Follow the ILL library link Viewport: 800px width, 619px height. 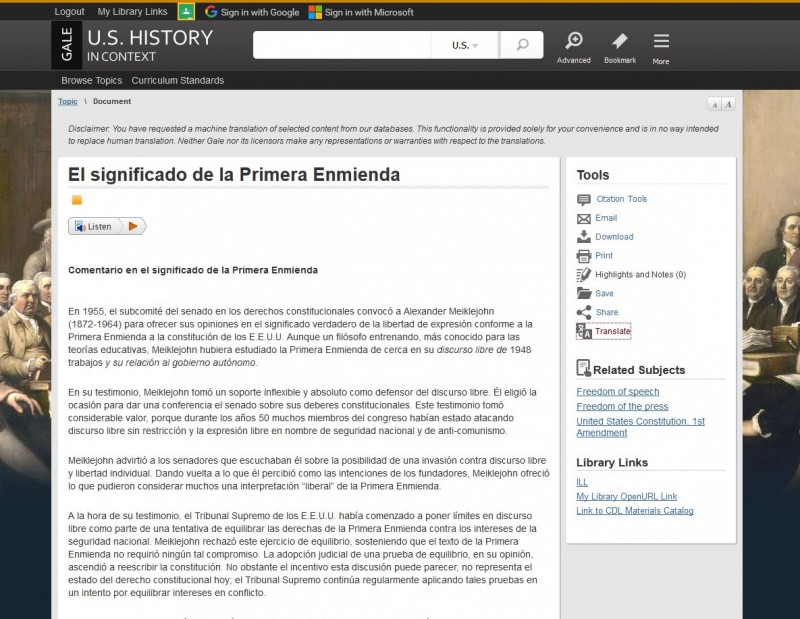pos(582,482)
